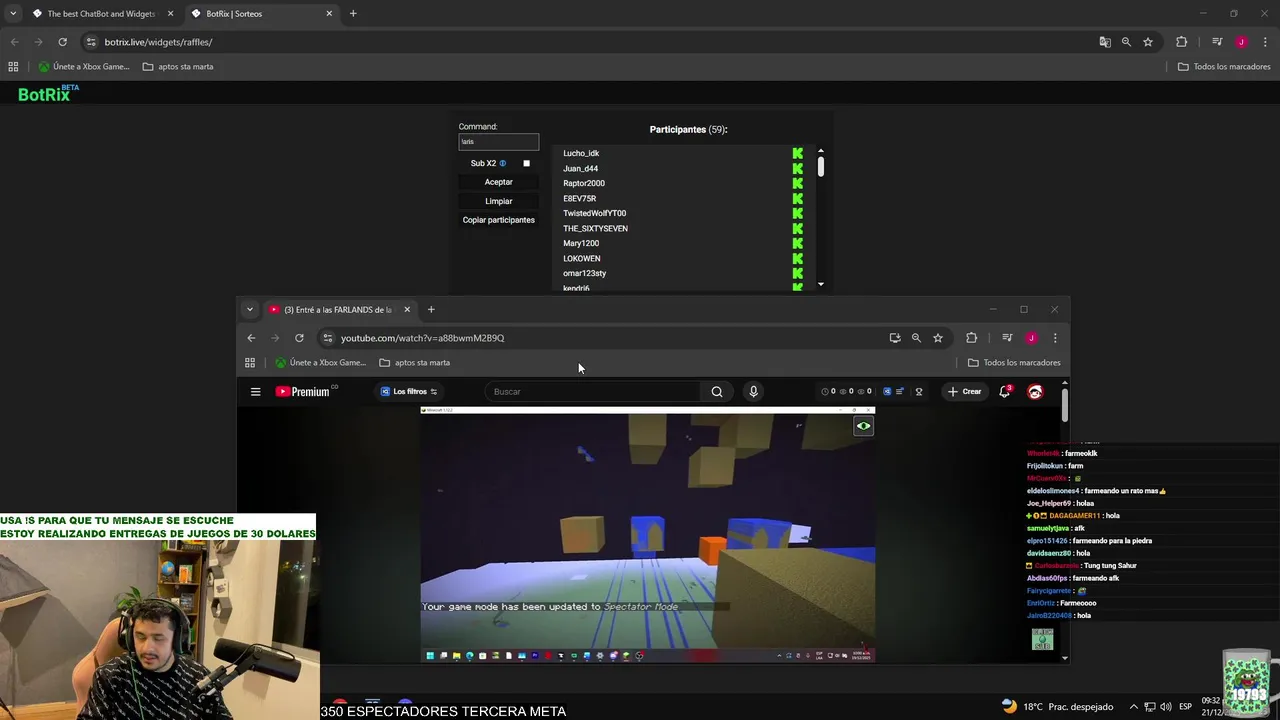Open aptos sta marta folder in YouTube window
This screenshot has height=720, width=1280.
[415, 363]
